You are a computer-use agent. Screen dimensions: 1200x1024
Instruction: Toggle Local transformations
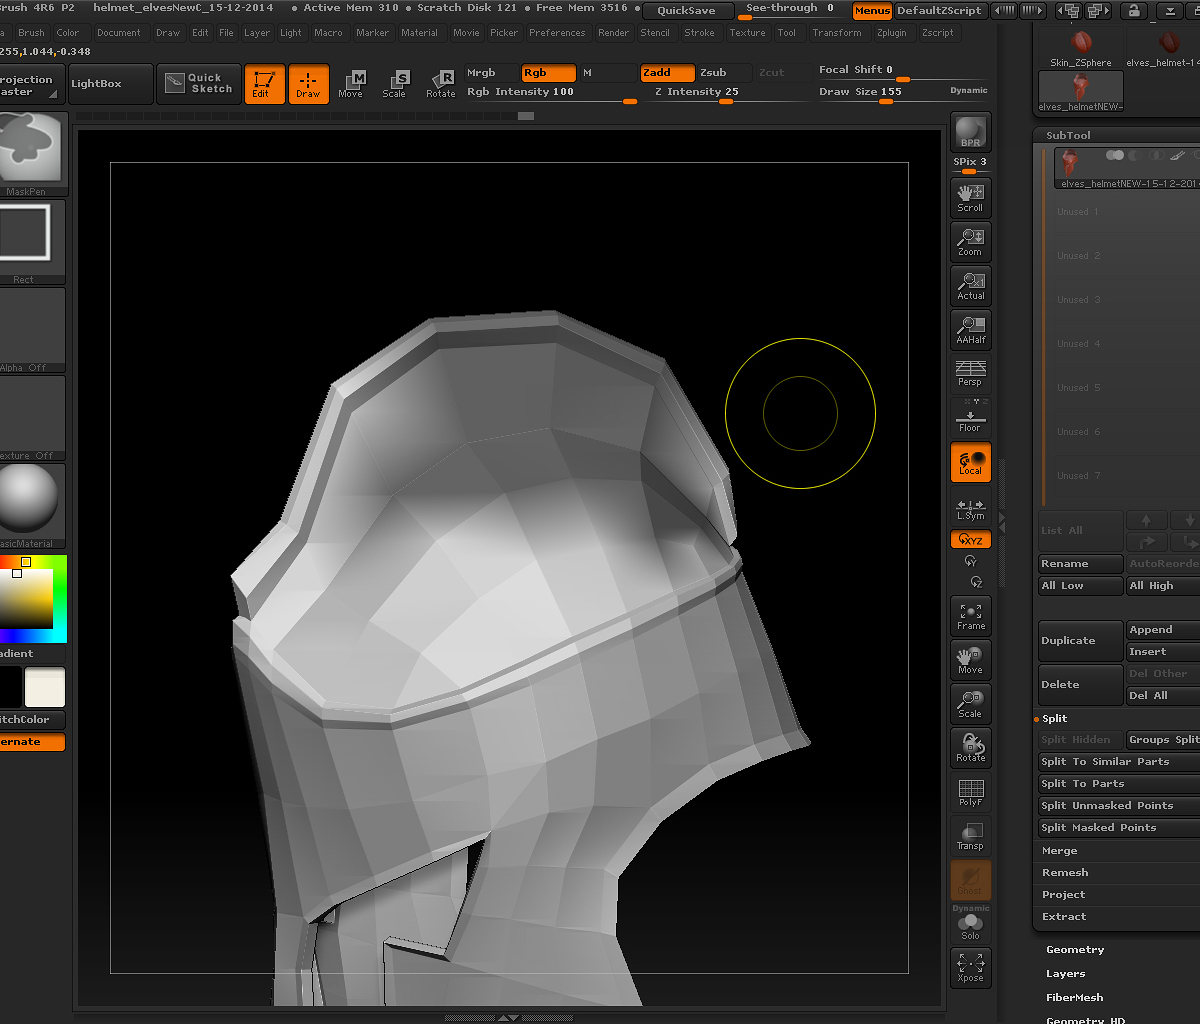pyautogui.click(x=970, y=461)
